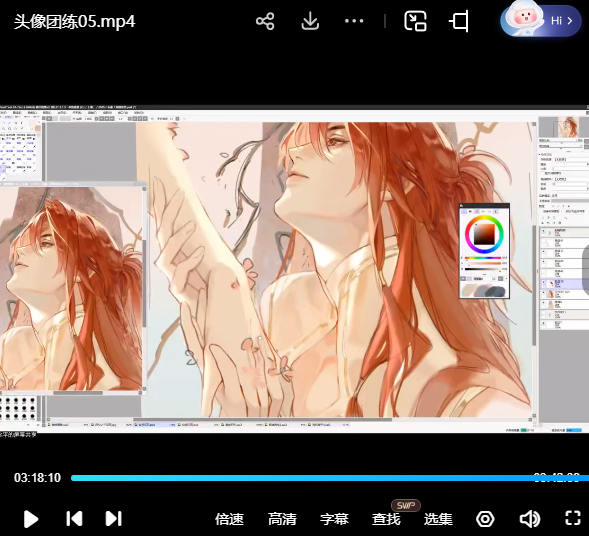
Task: Open the hexagon player settings icon
Action: click(485, 519)
